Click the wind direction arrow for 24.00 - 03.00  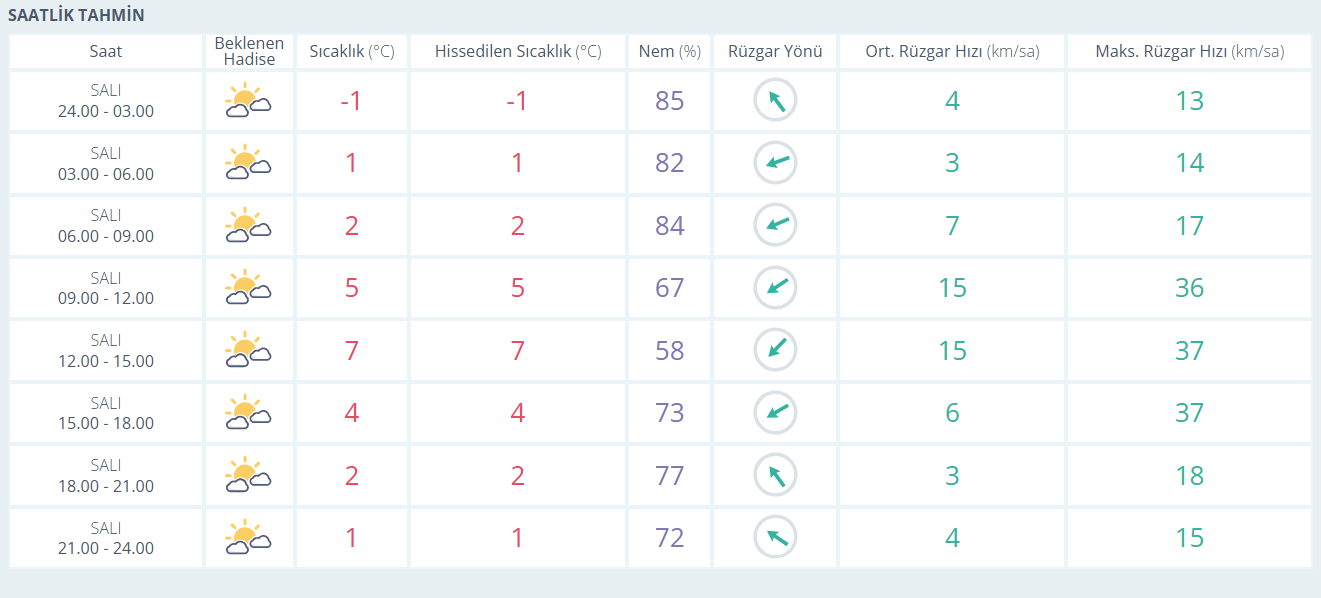pos(775,101)
